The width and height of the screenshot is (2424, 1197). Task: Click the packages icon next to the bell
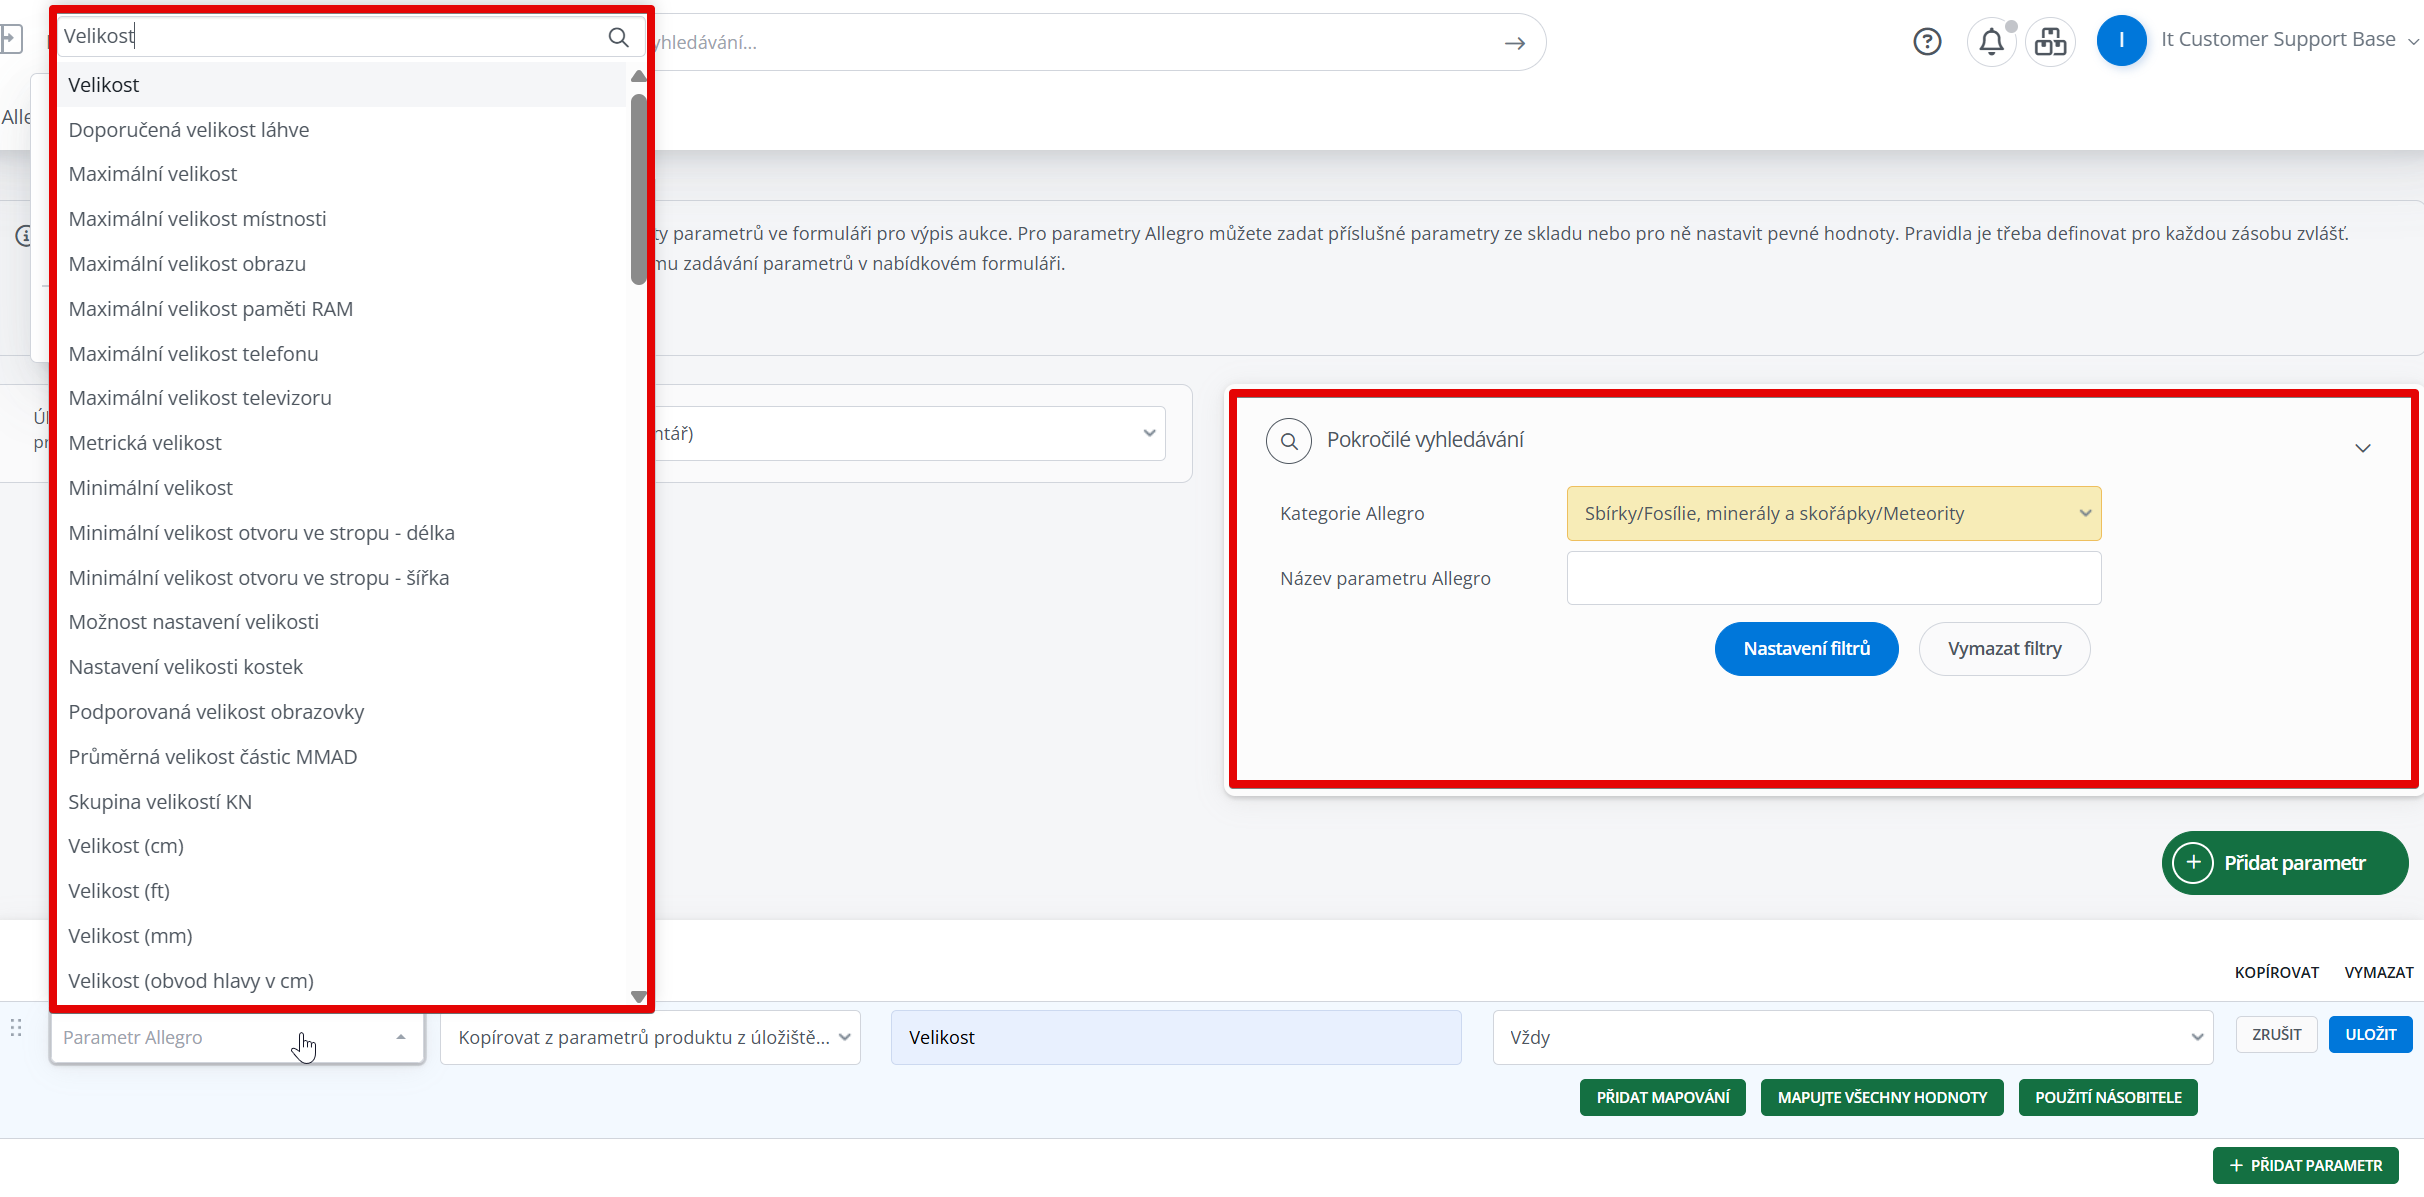tap(2050, 41)
